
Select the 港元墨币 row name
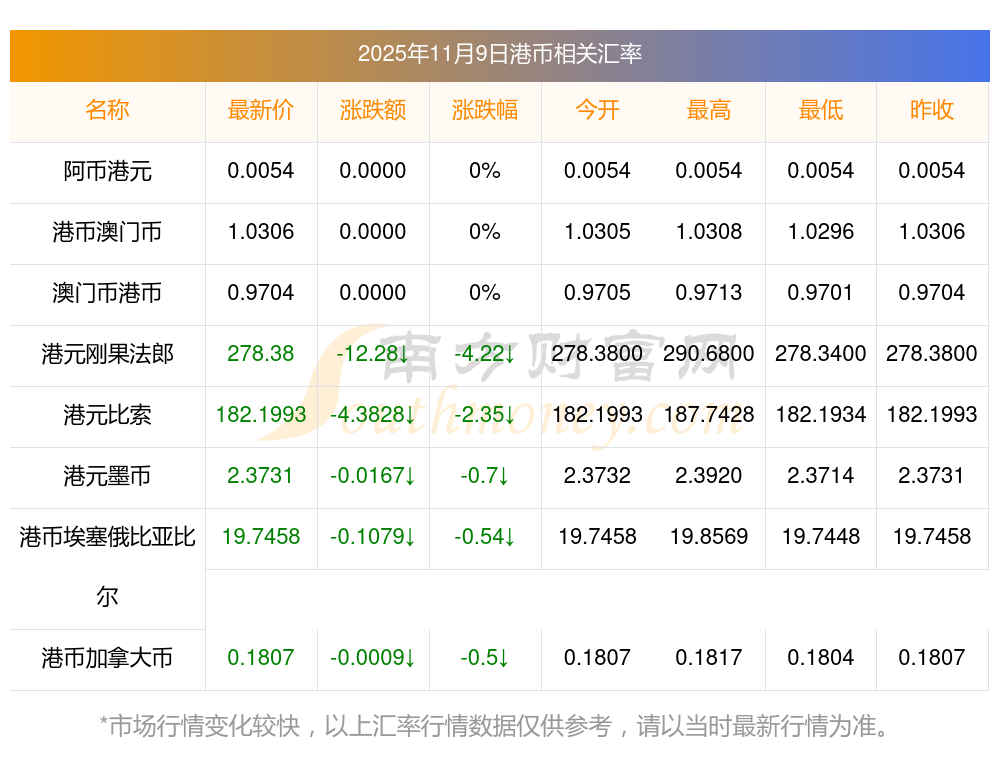107,476
